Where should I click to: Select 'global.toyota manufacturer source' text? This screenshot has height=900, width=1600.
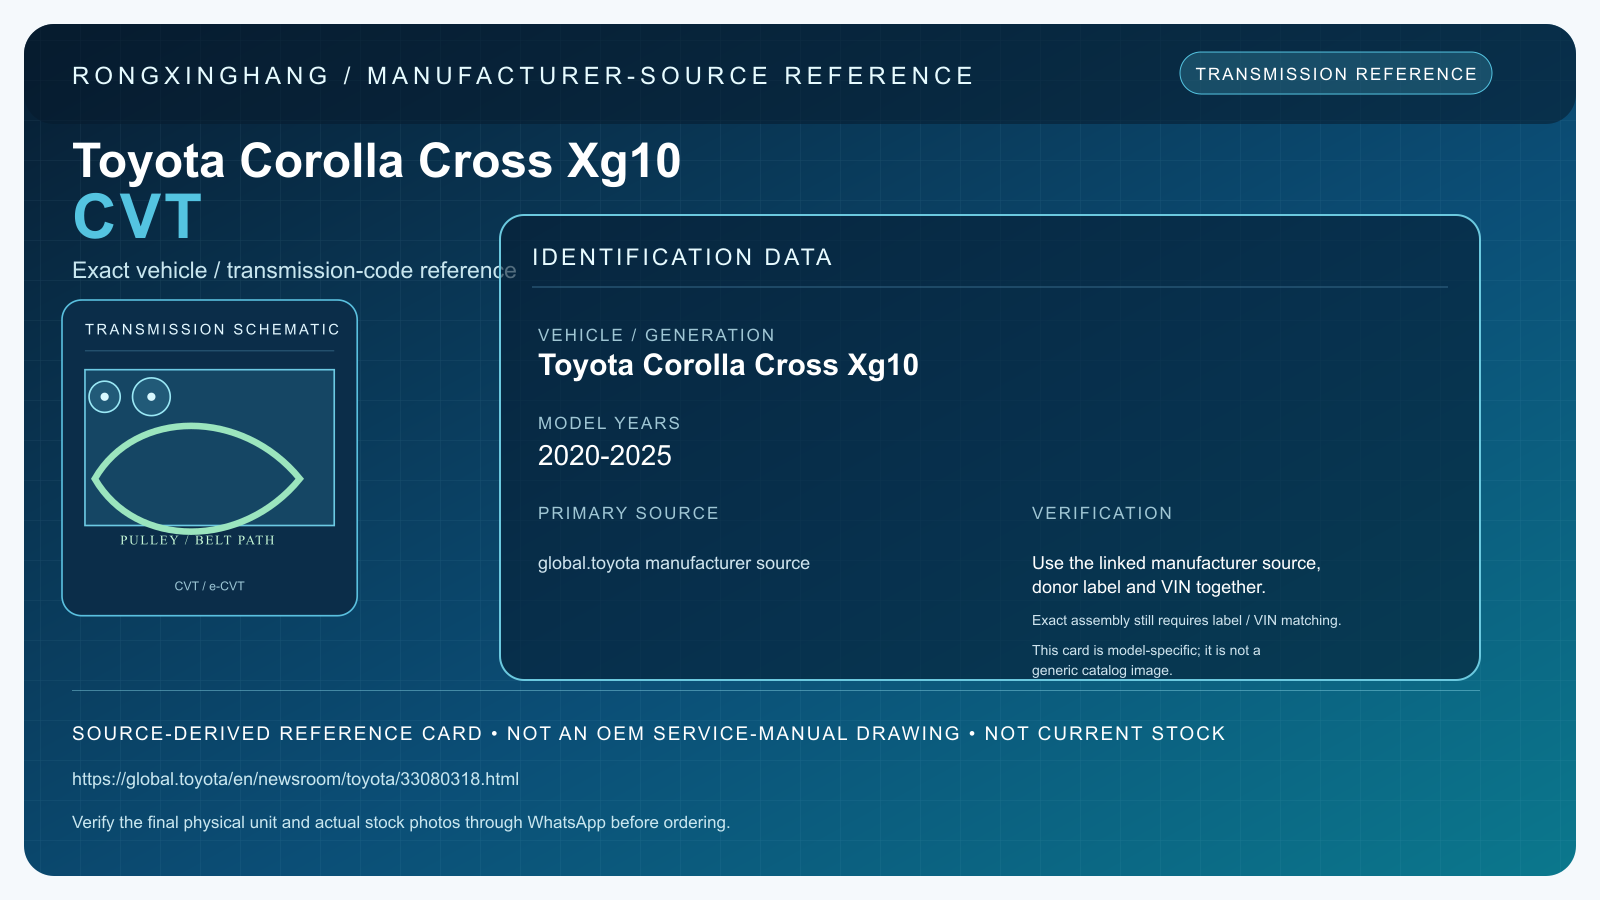click(674, 563)
